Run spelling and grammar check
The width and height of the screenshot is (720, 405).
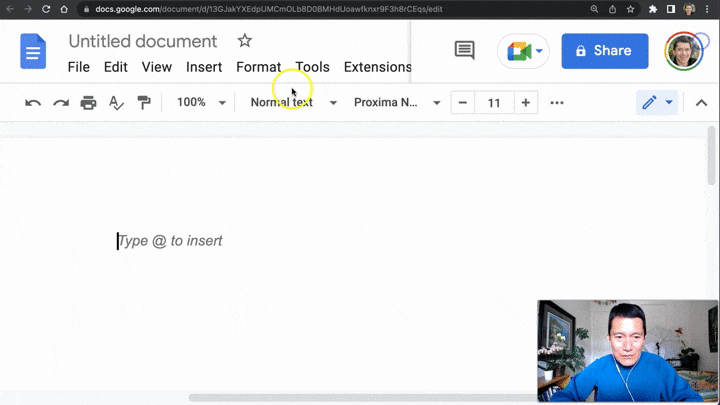click(116, 103)
